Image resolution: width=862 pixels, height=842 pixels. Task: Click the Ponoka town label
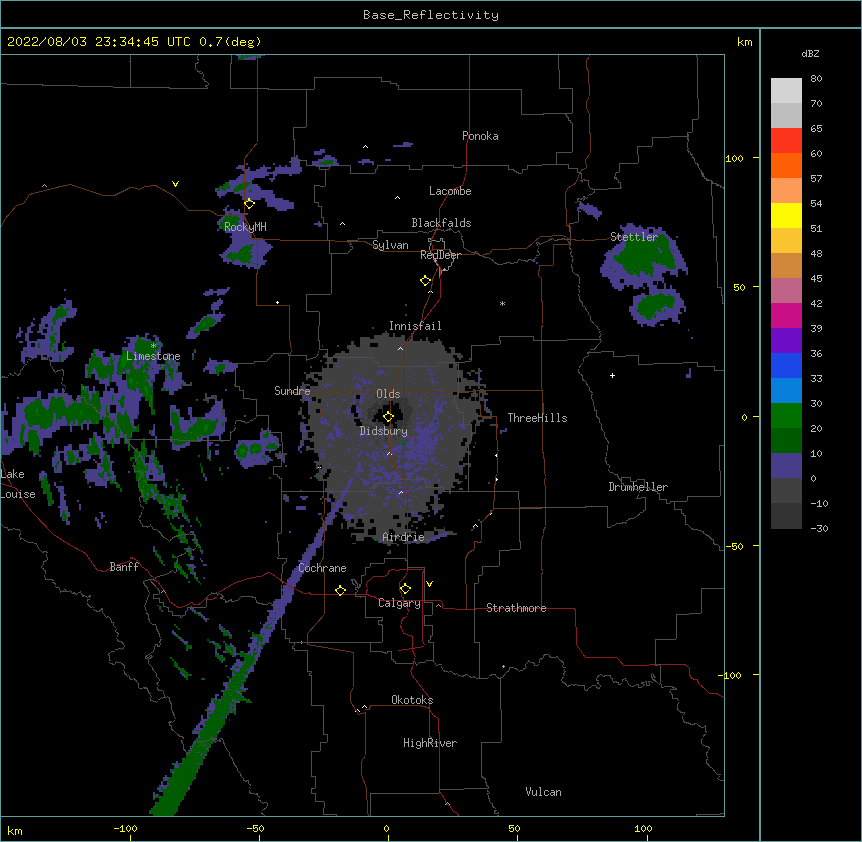(x=480, y=136)
